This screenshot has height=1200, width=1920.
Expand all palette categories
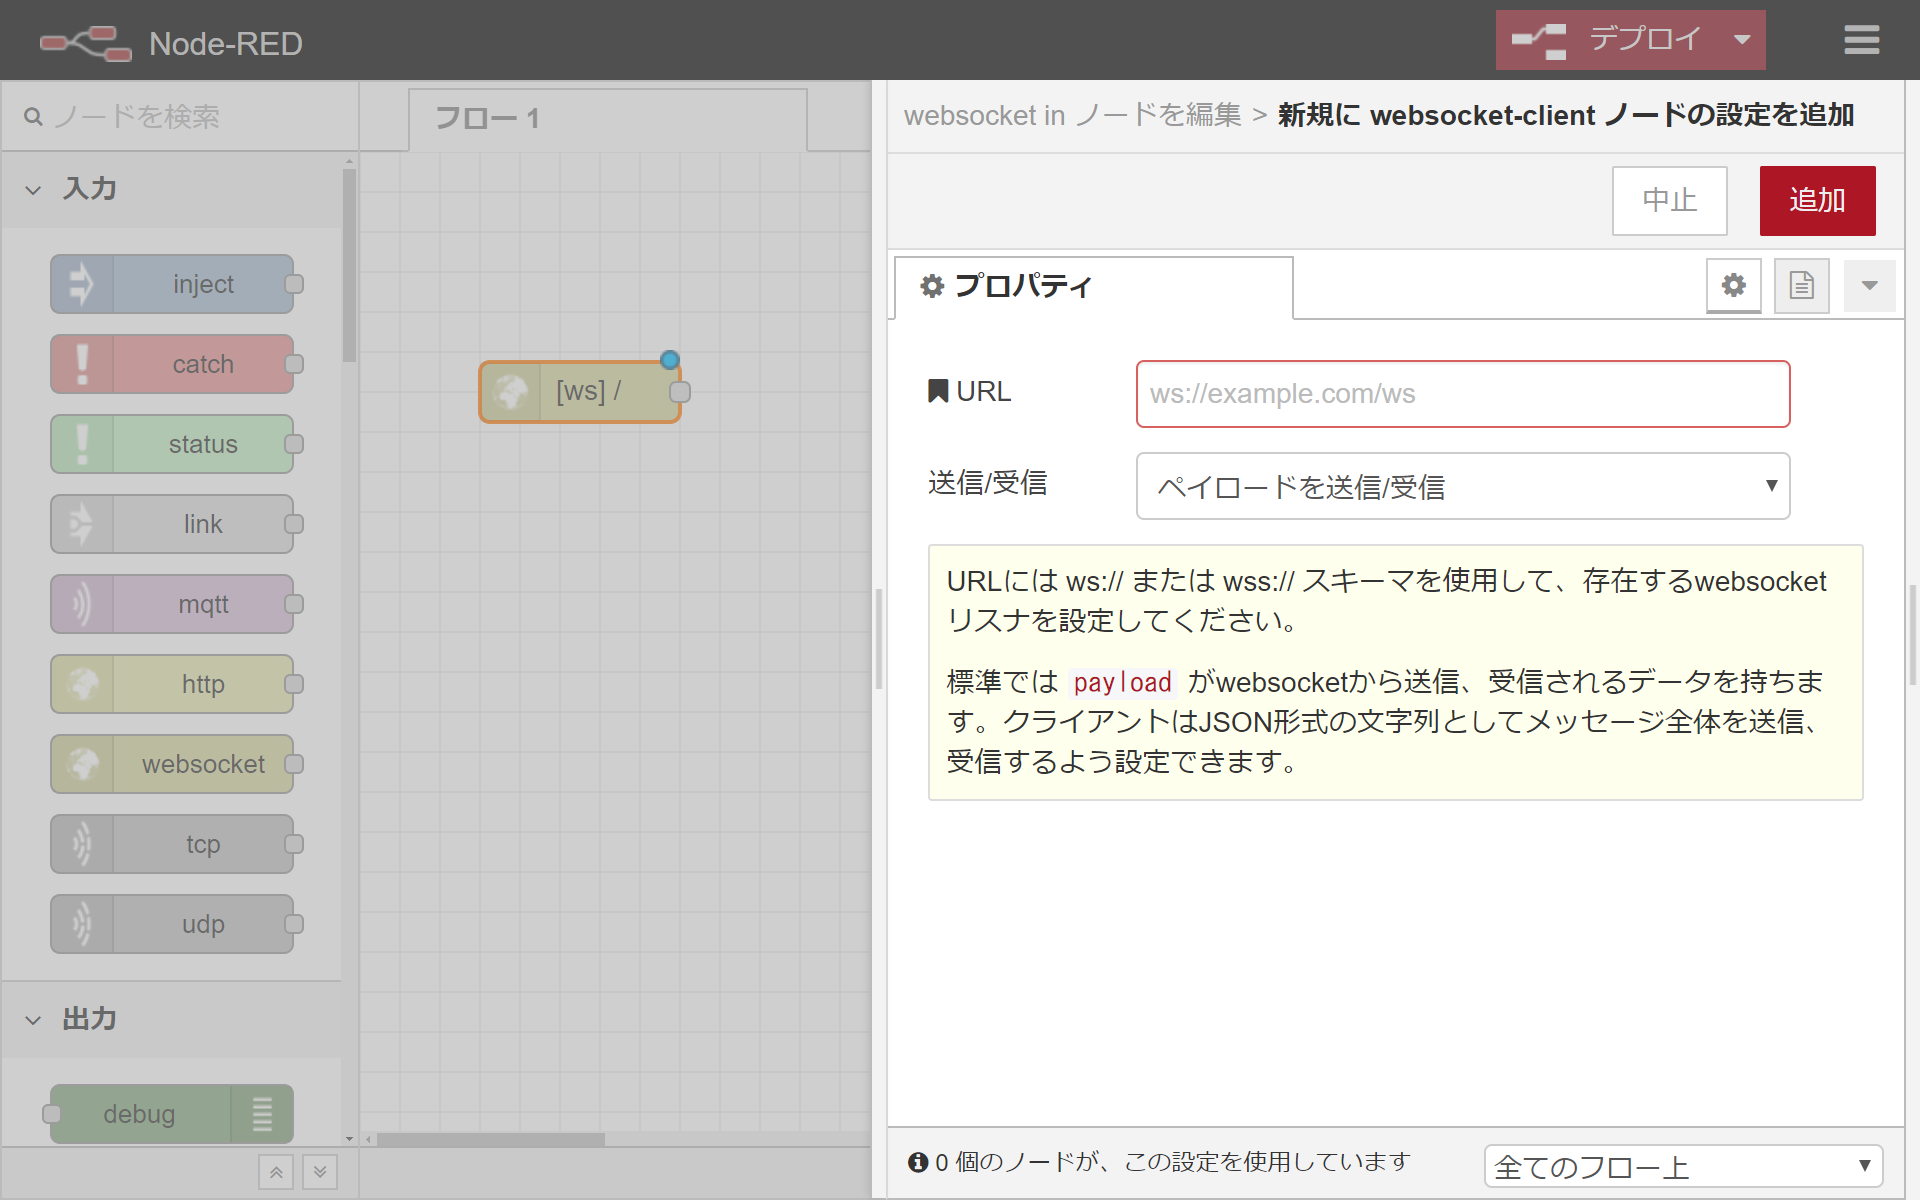320,1172
